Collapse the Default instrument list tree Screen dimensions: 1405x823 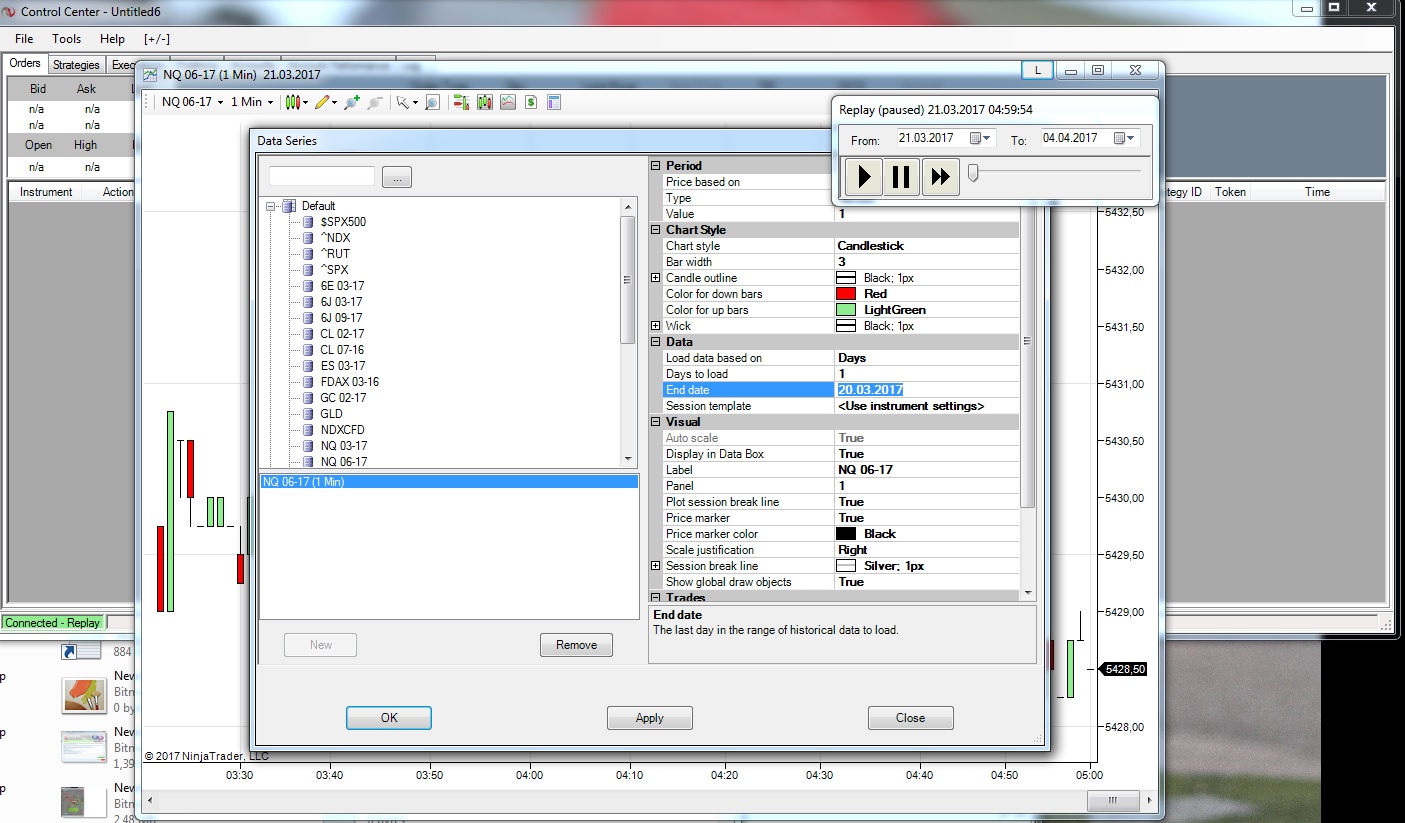coord(270,206)
